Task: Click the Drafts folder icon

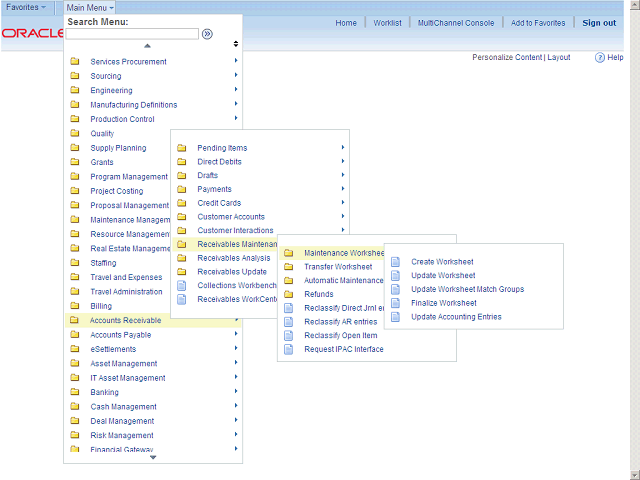Action: 182,175
